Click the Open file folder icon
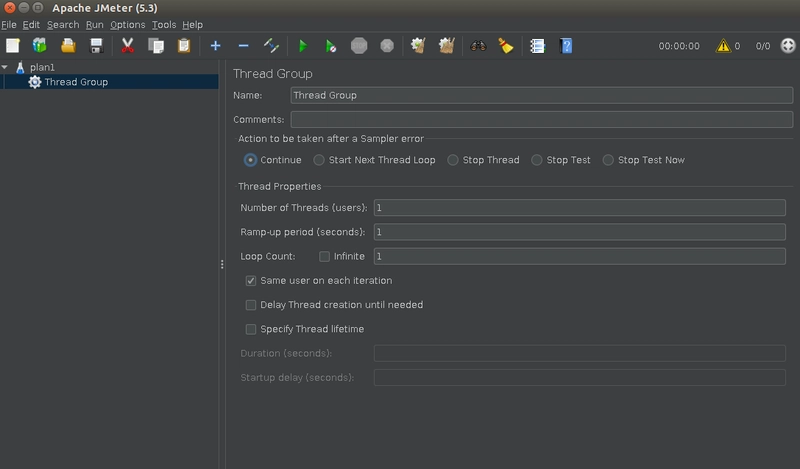800x469 pixels. tap(68, 46)
